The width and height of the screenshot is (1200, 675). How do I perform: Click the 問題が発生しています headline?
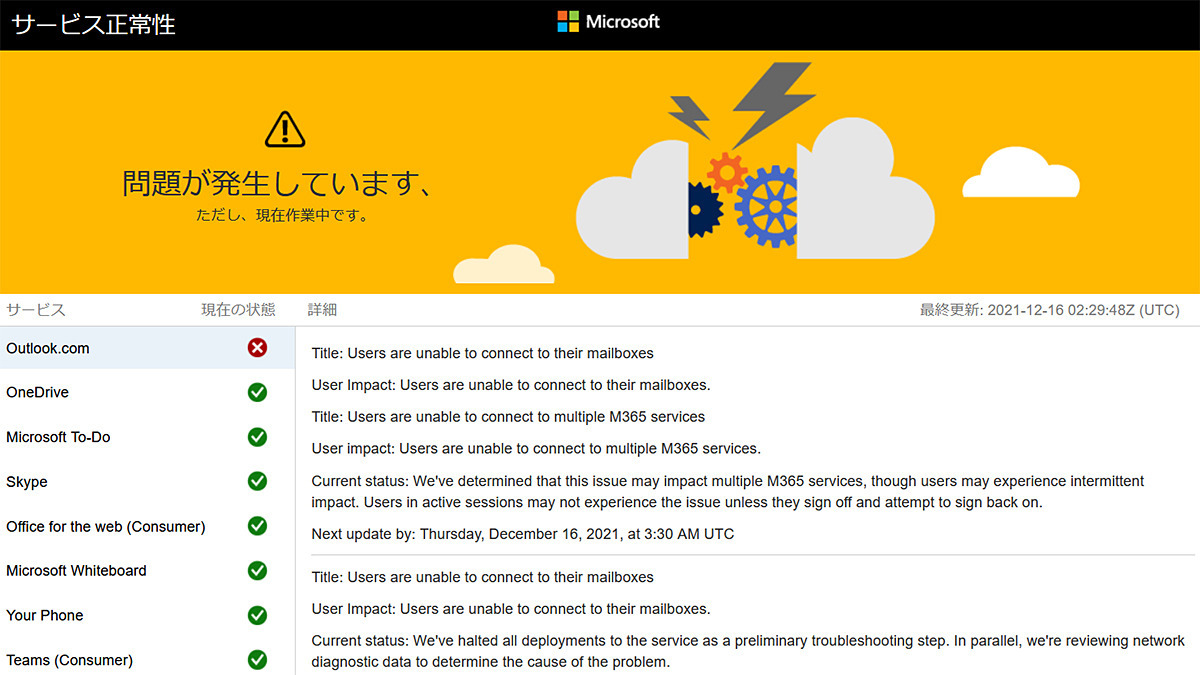click(x=277, y=183)
